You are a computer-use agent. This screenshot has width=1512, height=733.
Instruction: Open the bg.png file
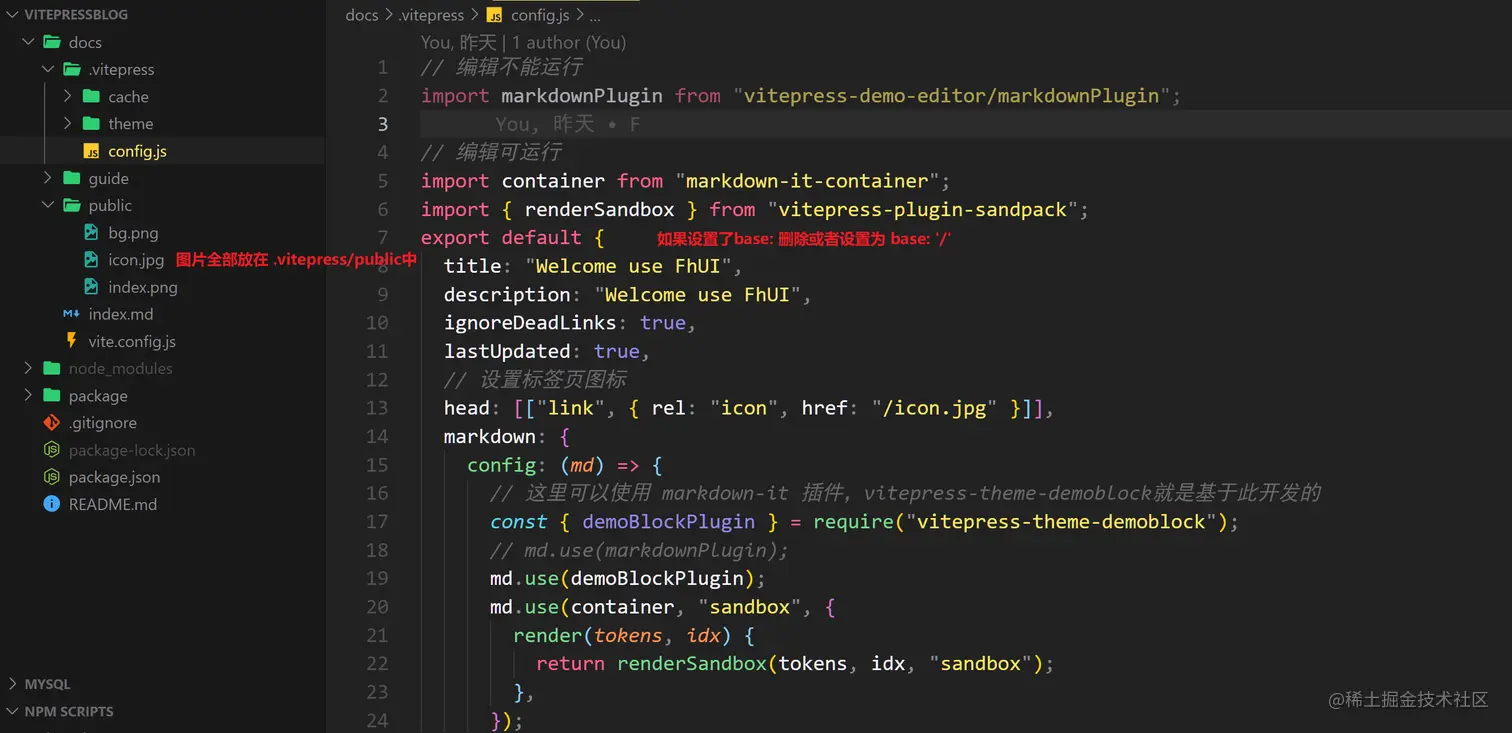coord(133,233)
